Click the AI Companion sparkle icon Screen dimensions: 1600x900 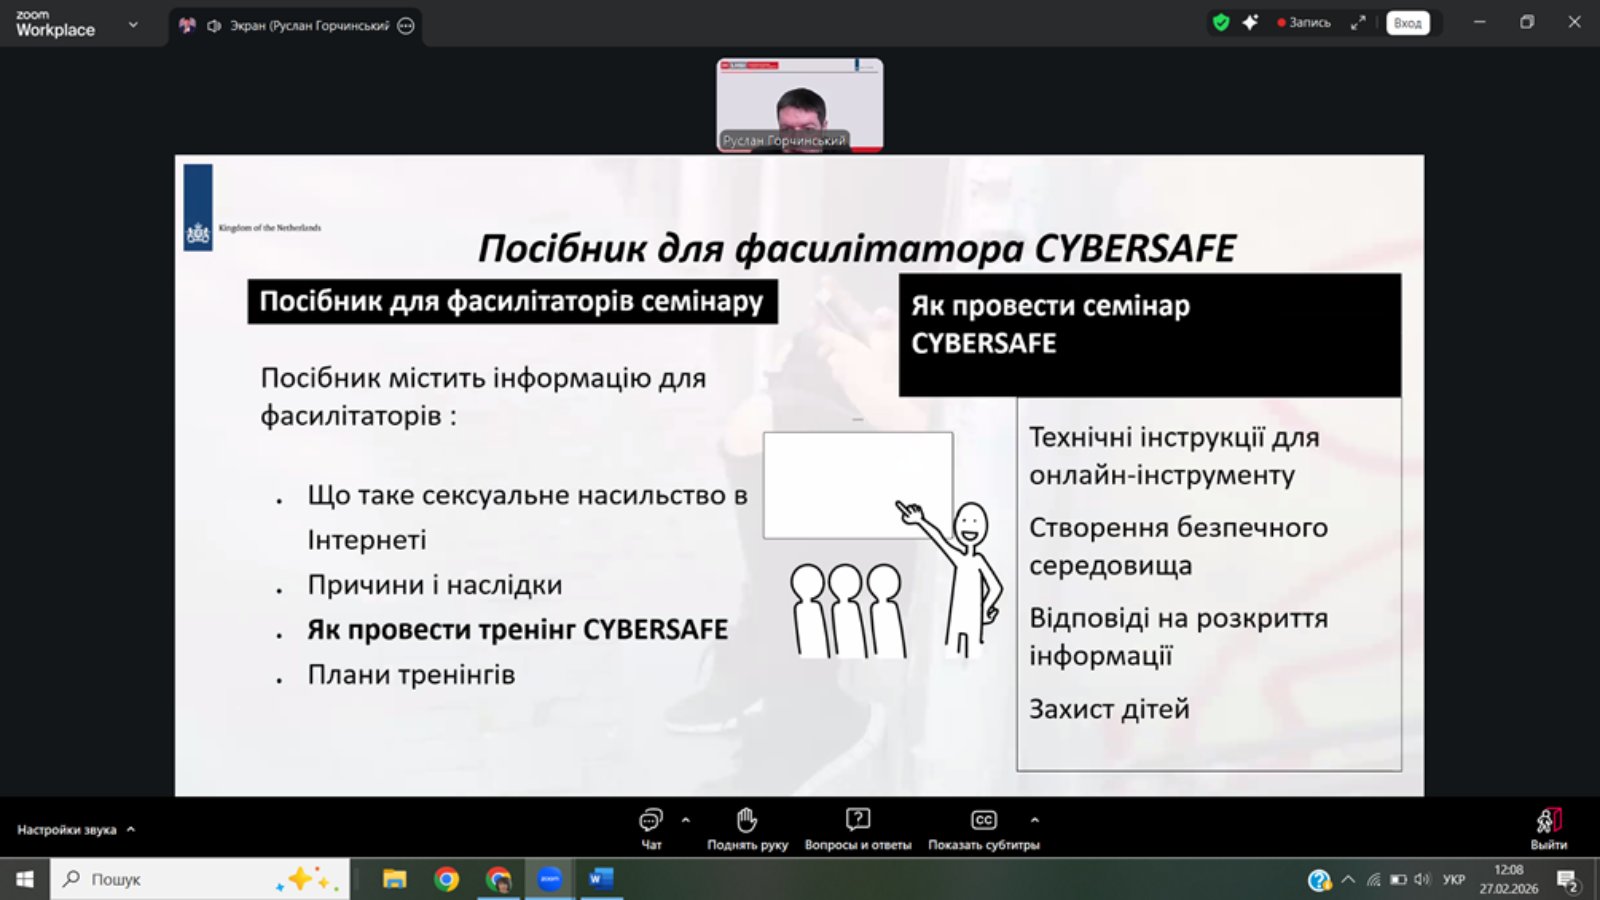[x=1250, y=23]
